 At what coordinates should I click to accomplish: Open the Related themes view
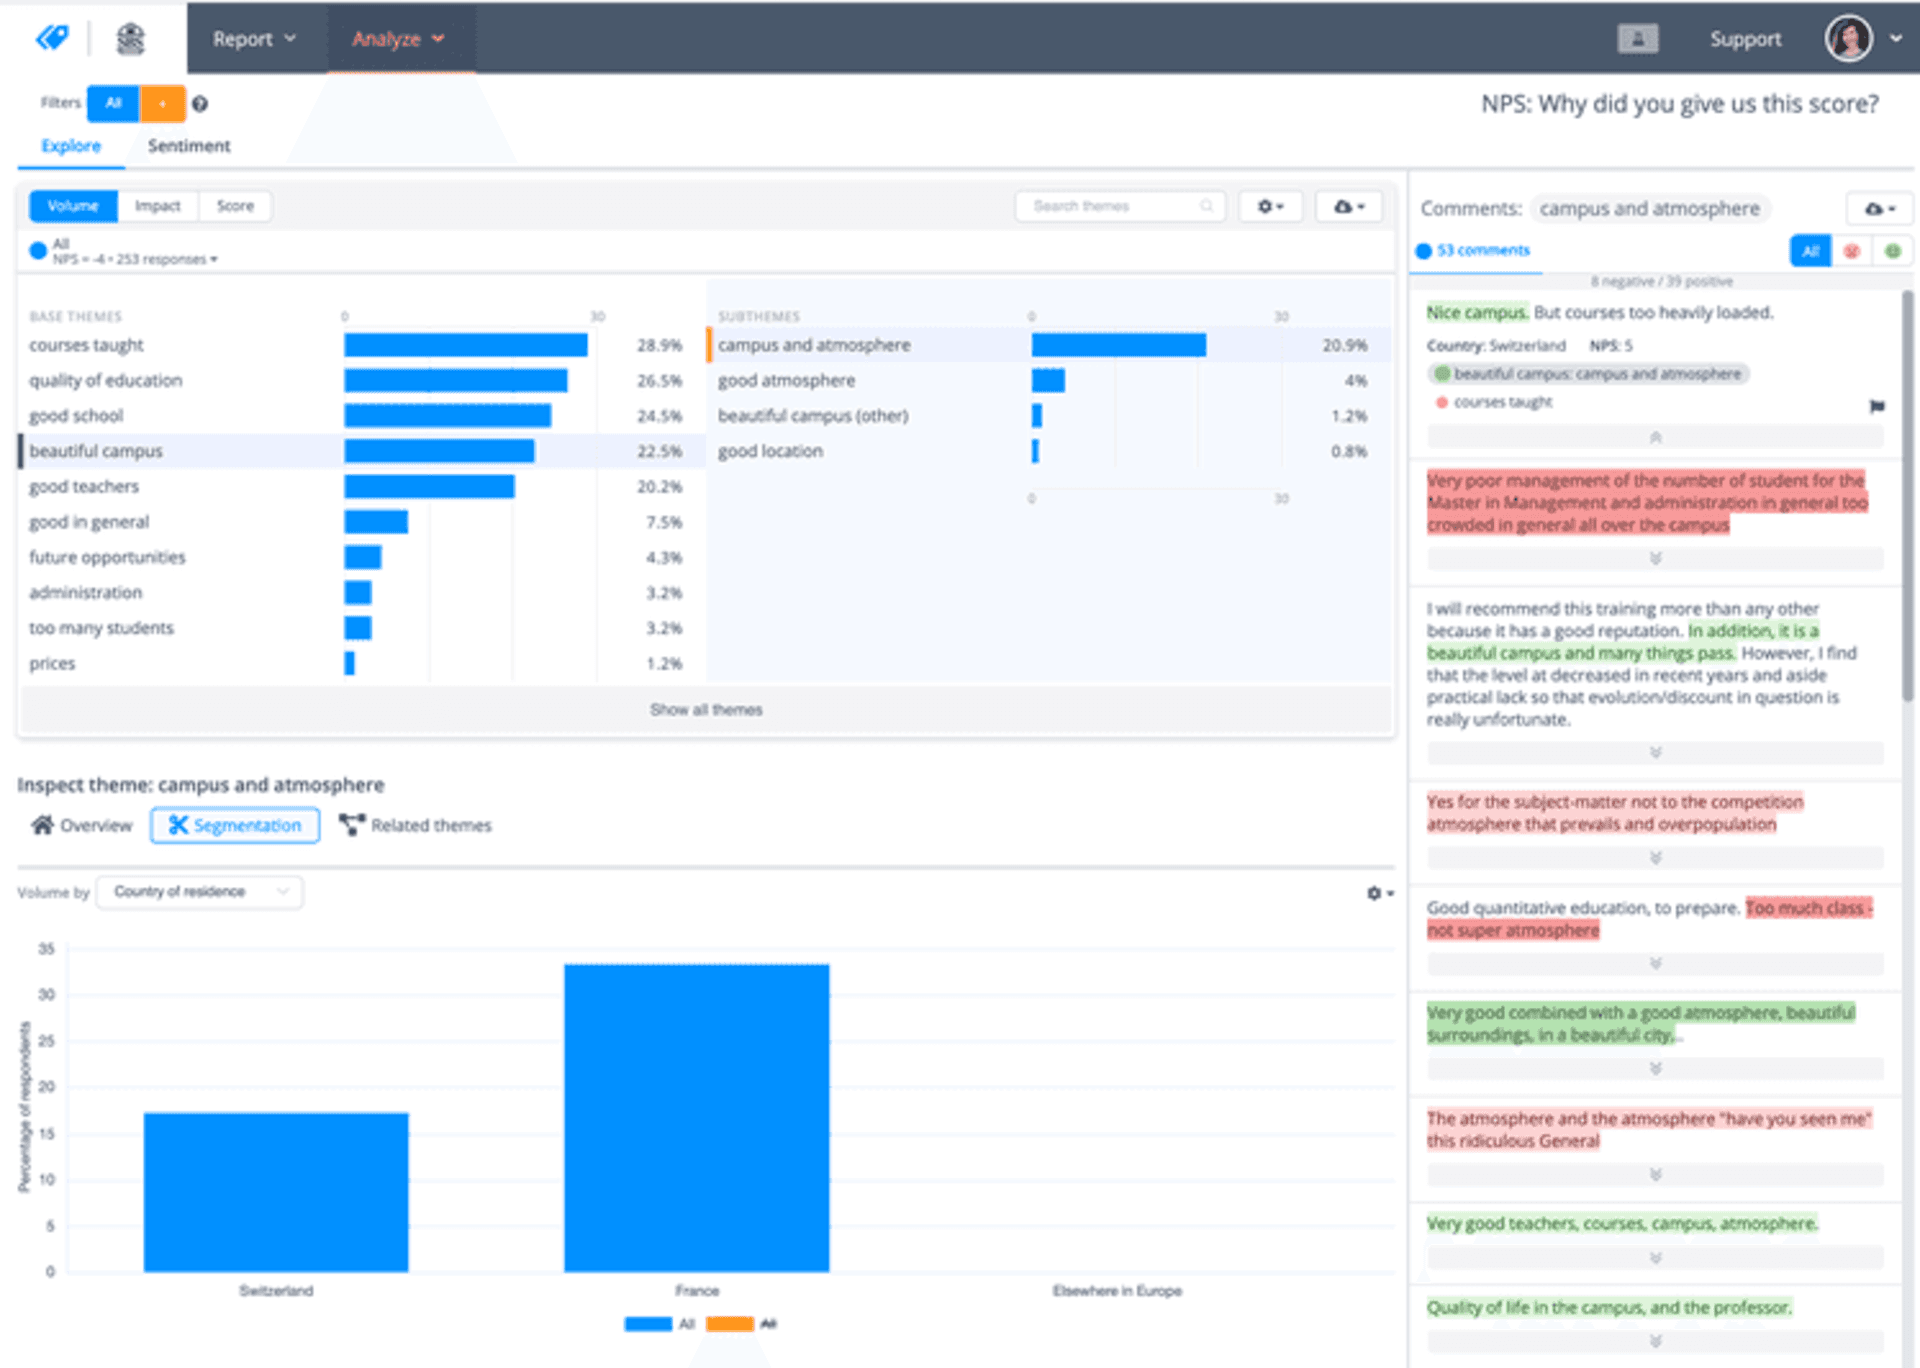pos(430,825)
